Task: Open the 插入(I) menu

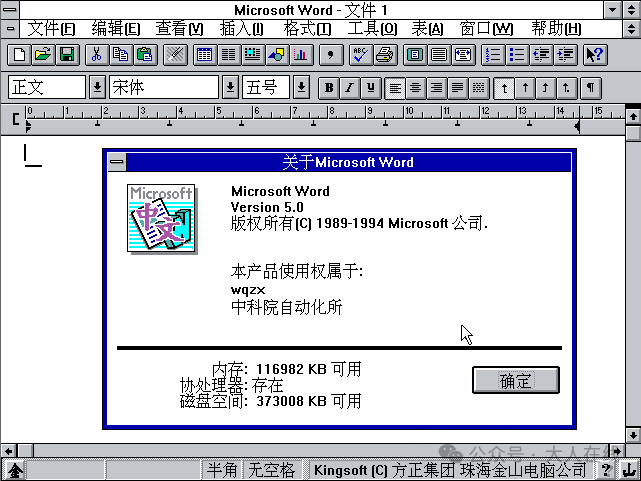Action: pyautogui.click(x=242, y=29)
